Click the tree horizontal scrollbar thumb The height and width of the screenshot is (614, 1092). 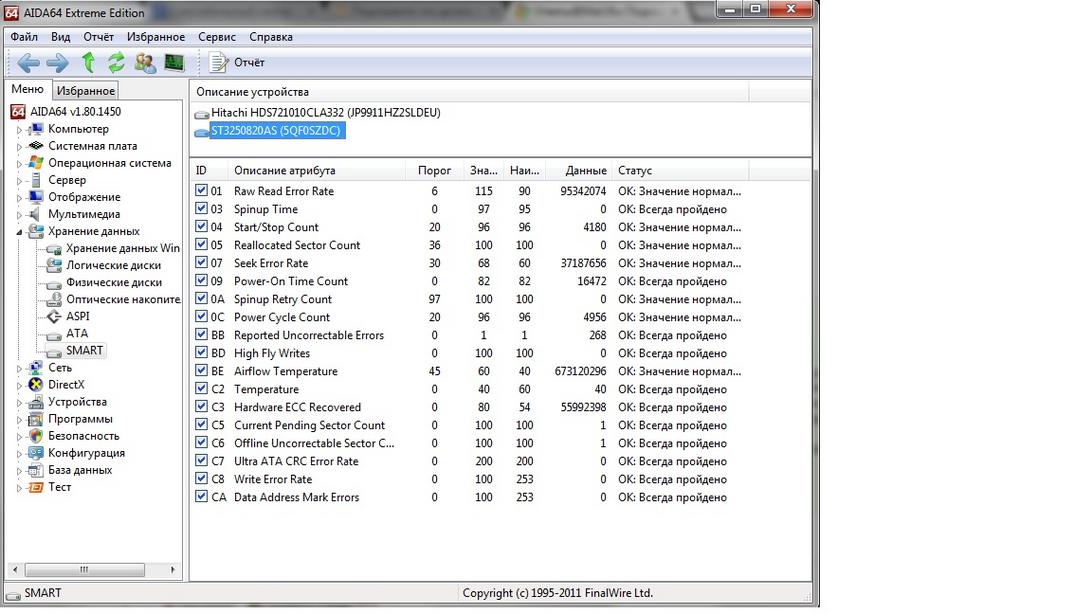(x=84, y=569)
